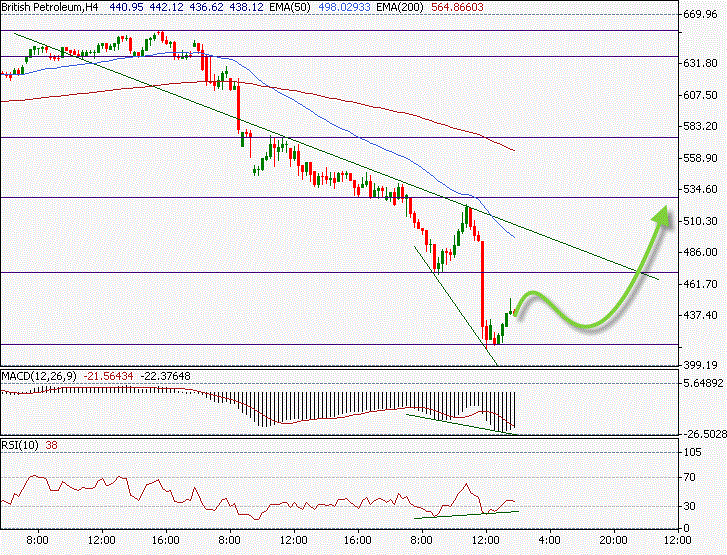Click the open price 440.95
The height and width of the screenshot is (555, 727).
[x=126, y=7]
